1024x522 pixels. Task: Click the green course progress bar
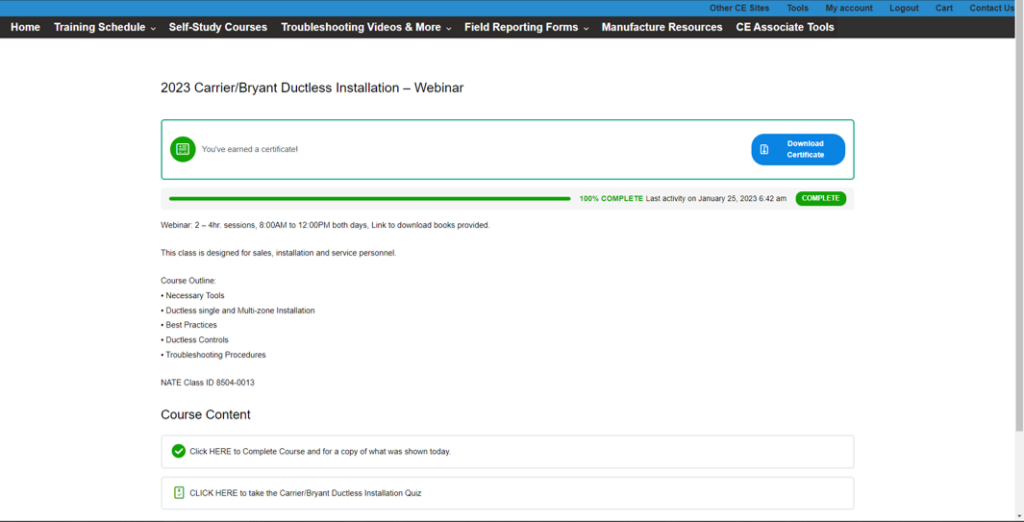[x=370, y=199]
